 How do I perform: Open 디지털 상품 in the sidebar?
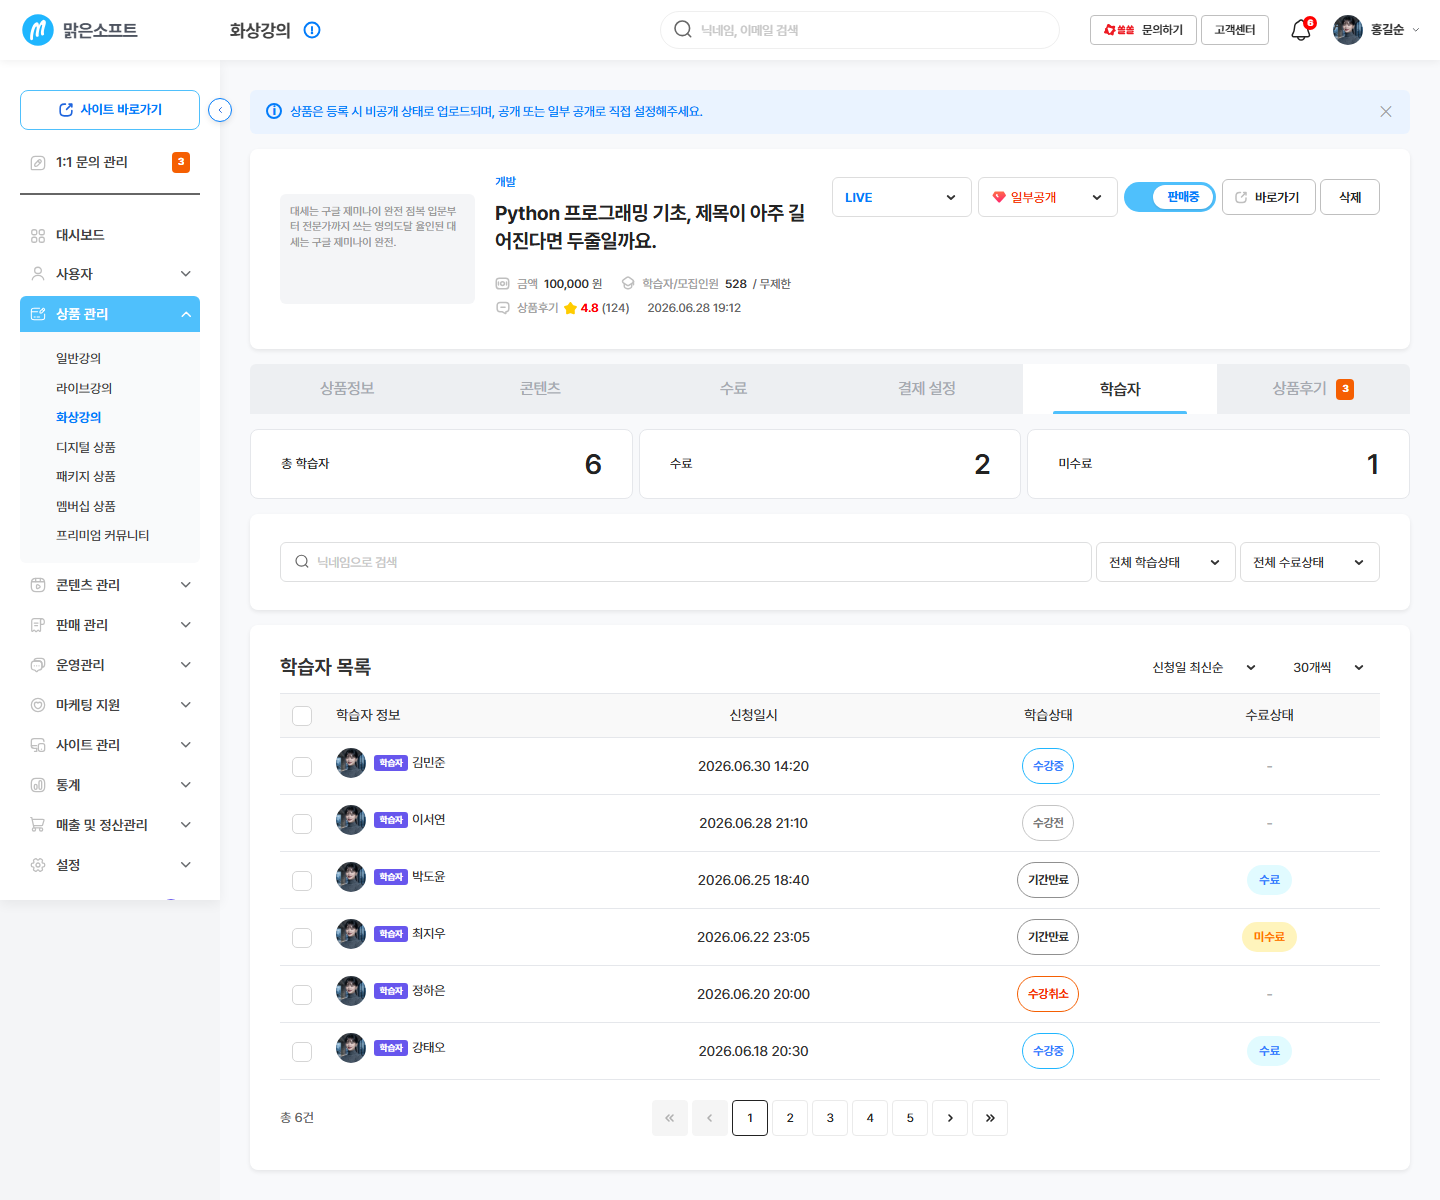coord(86,447)
